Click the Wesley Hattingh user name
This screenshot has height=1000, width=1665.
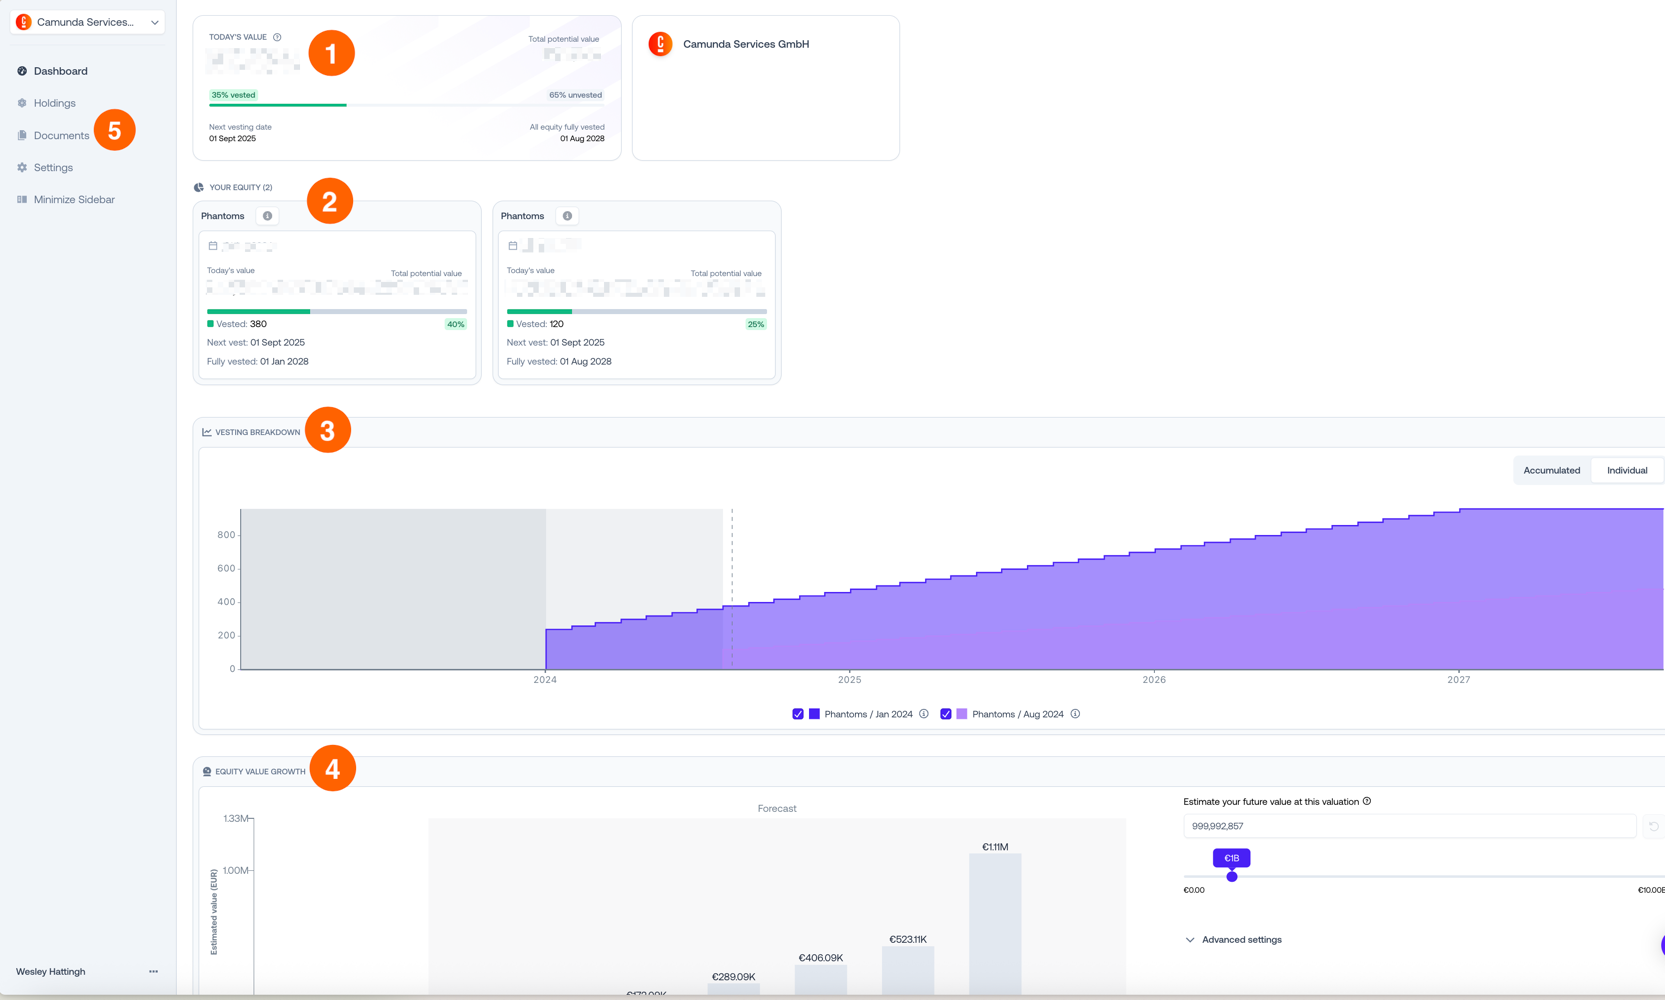(50, 972)
